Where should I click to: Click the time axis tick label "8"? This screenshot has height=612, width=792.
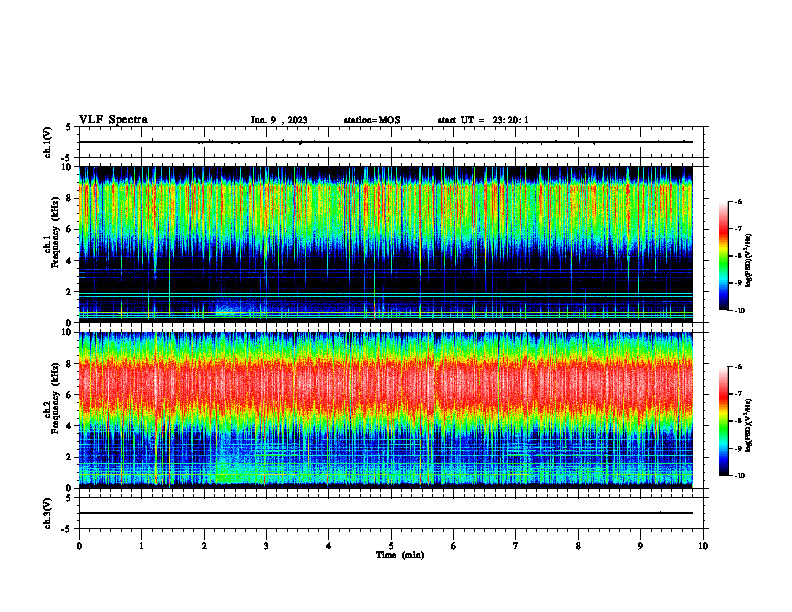578,546
